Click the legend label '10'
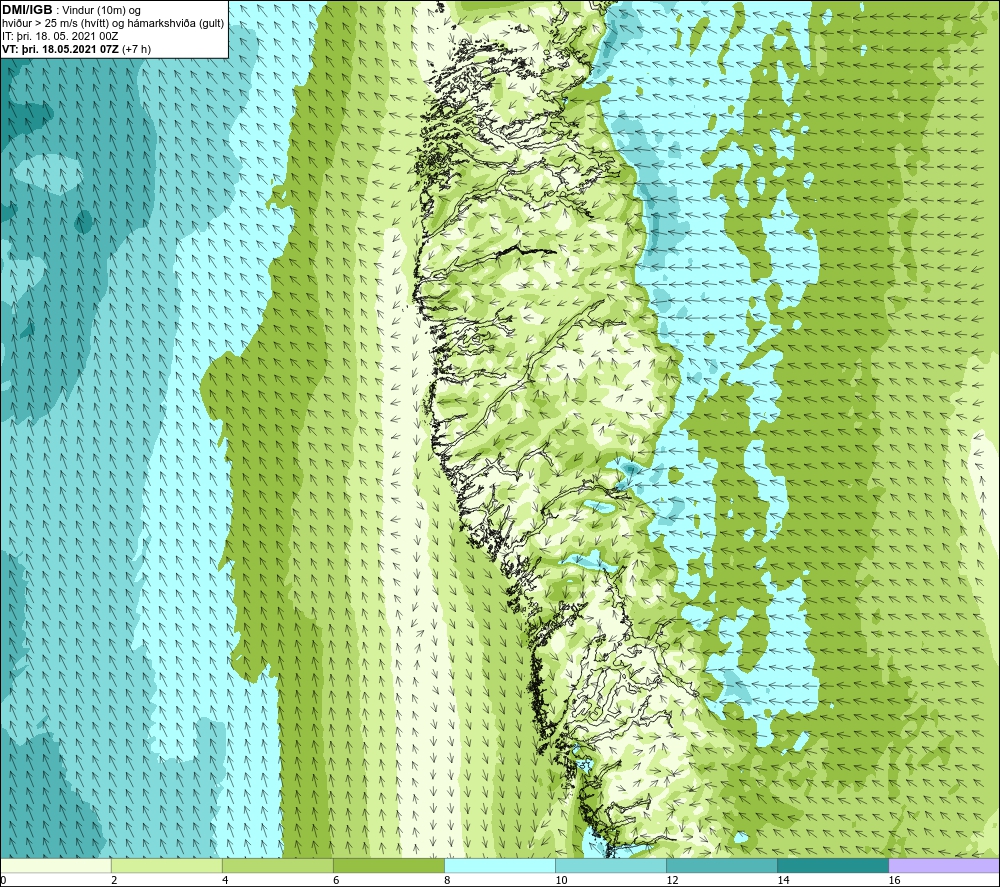The width and height of the screenshot is (1000, 887). point(561,881)
